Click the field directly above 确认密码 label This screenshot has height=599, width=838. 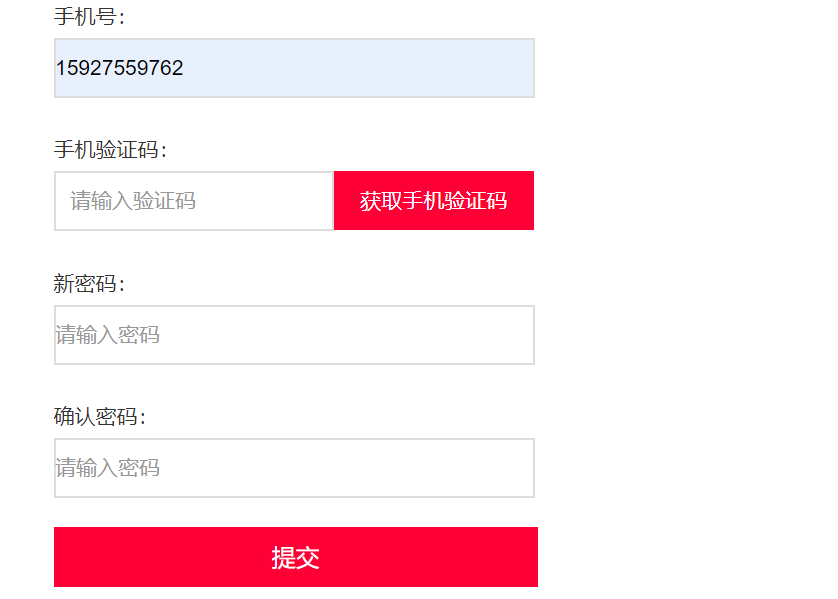tap(294, 335)
